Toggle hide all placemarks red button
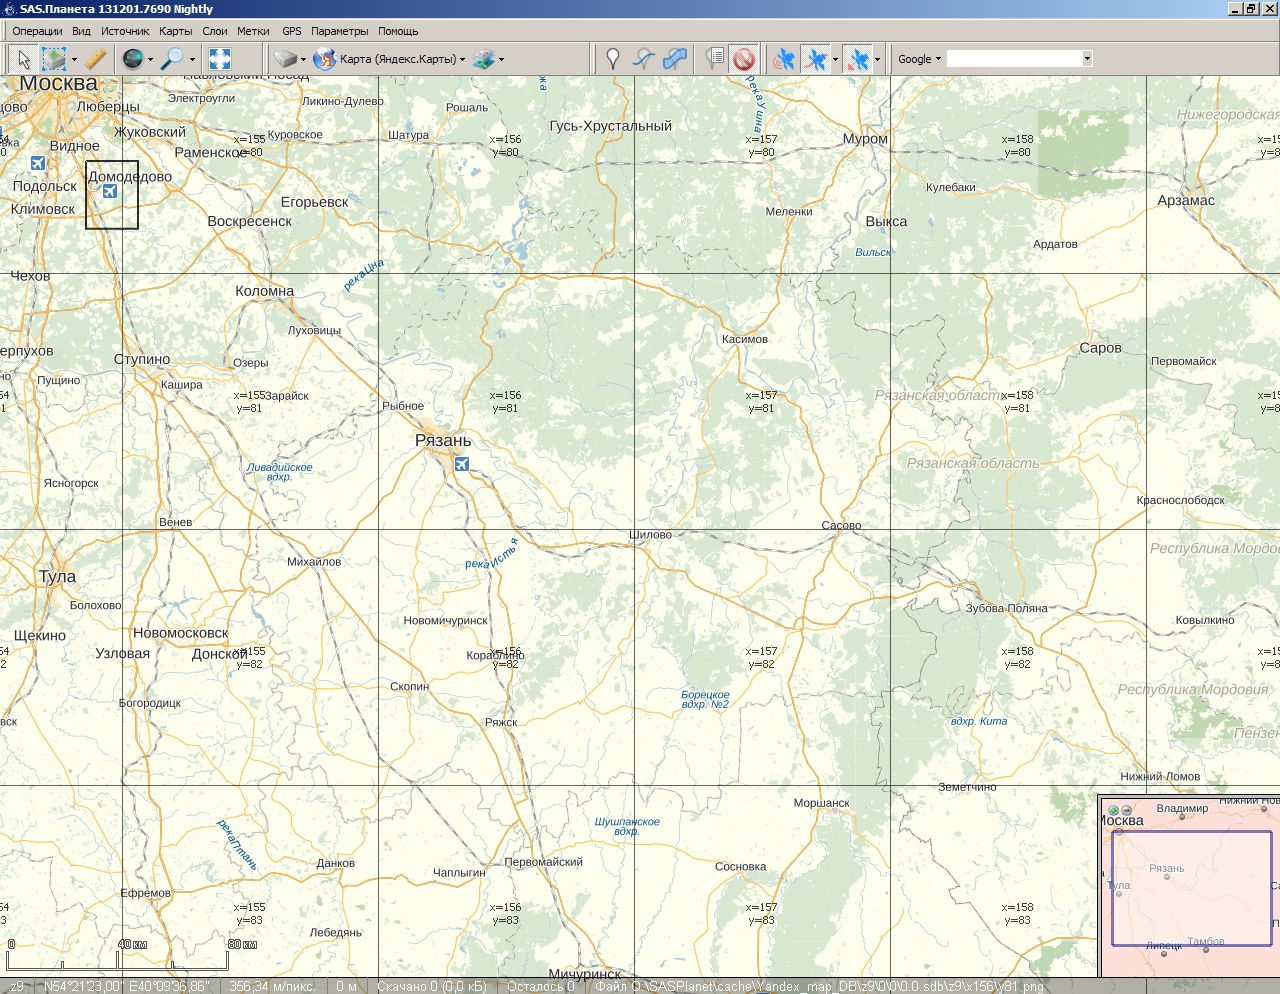This screenshot has width=1280, height=994. [x=743, y=59]
